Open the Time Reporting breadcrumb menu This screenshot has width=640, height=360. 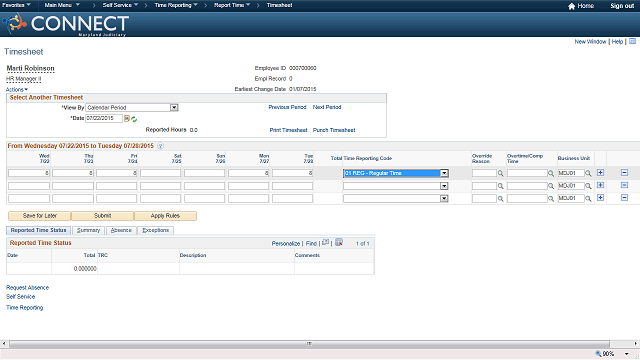176,5
